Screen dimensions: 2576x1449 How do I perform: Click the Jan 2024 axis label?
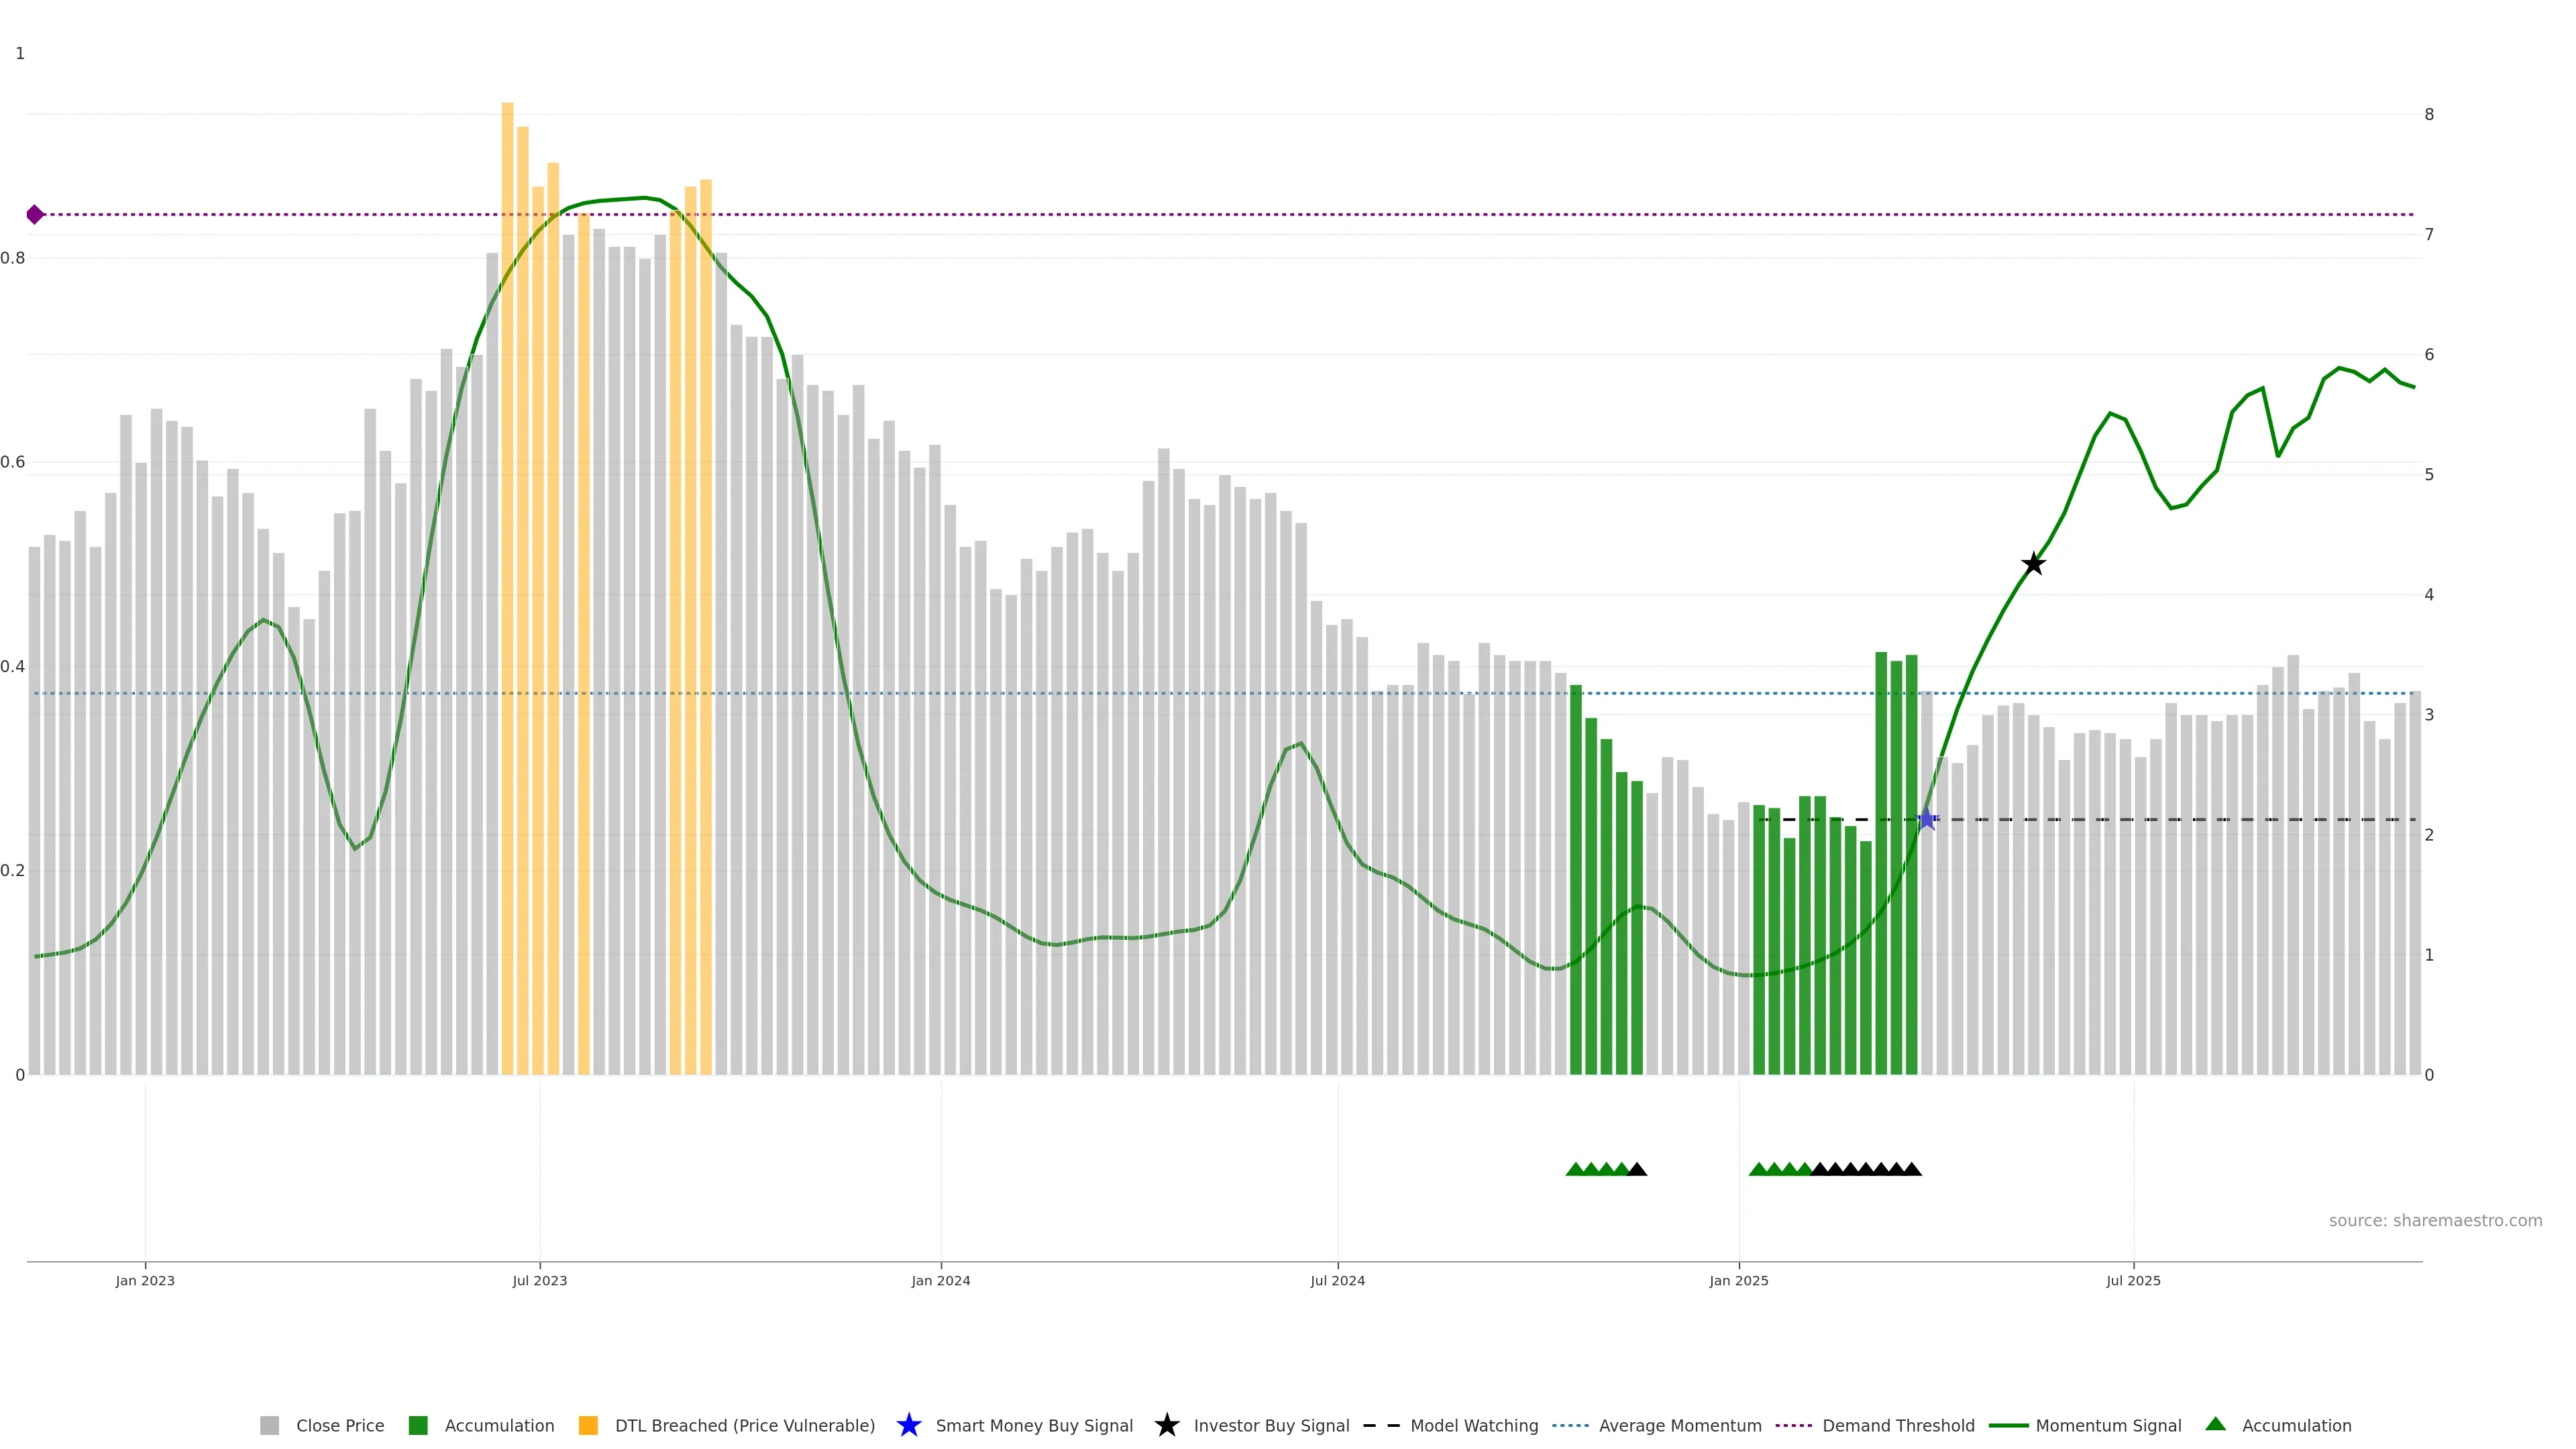click(x=940, y=1280)
